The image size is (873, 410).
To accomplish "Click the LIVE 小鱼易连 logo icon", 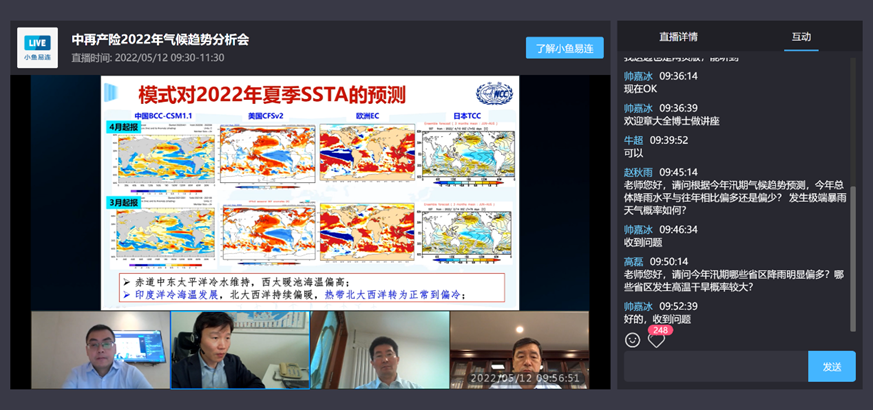I will tap(37, 48).
